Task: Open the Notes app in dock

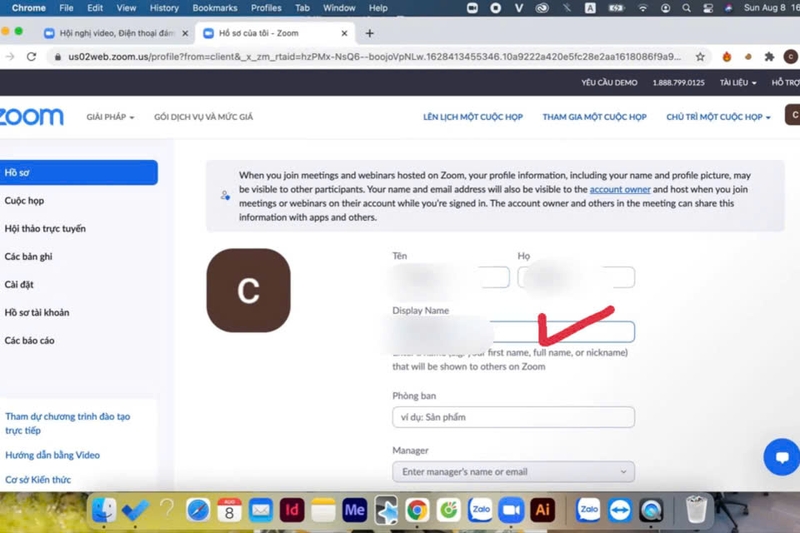Action: tap(323, 510)
